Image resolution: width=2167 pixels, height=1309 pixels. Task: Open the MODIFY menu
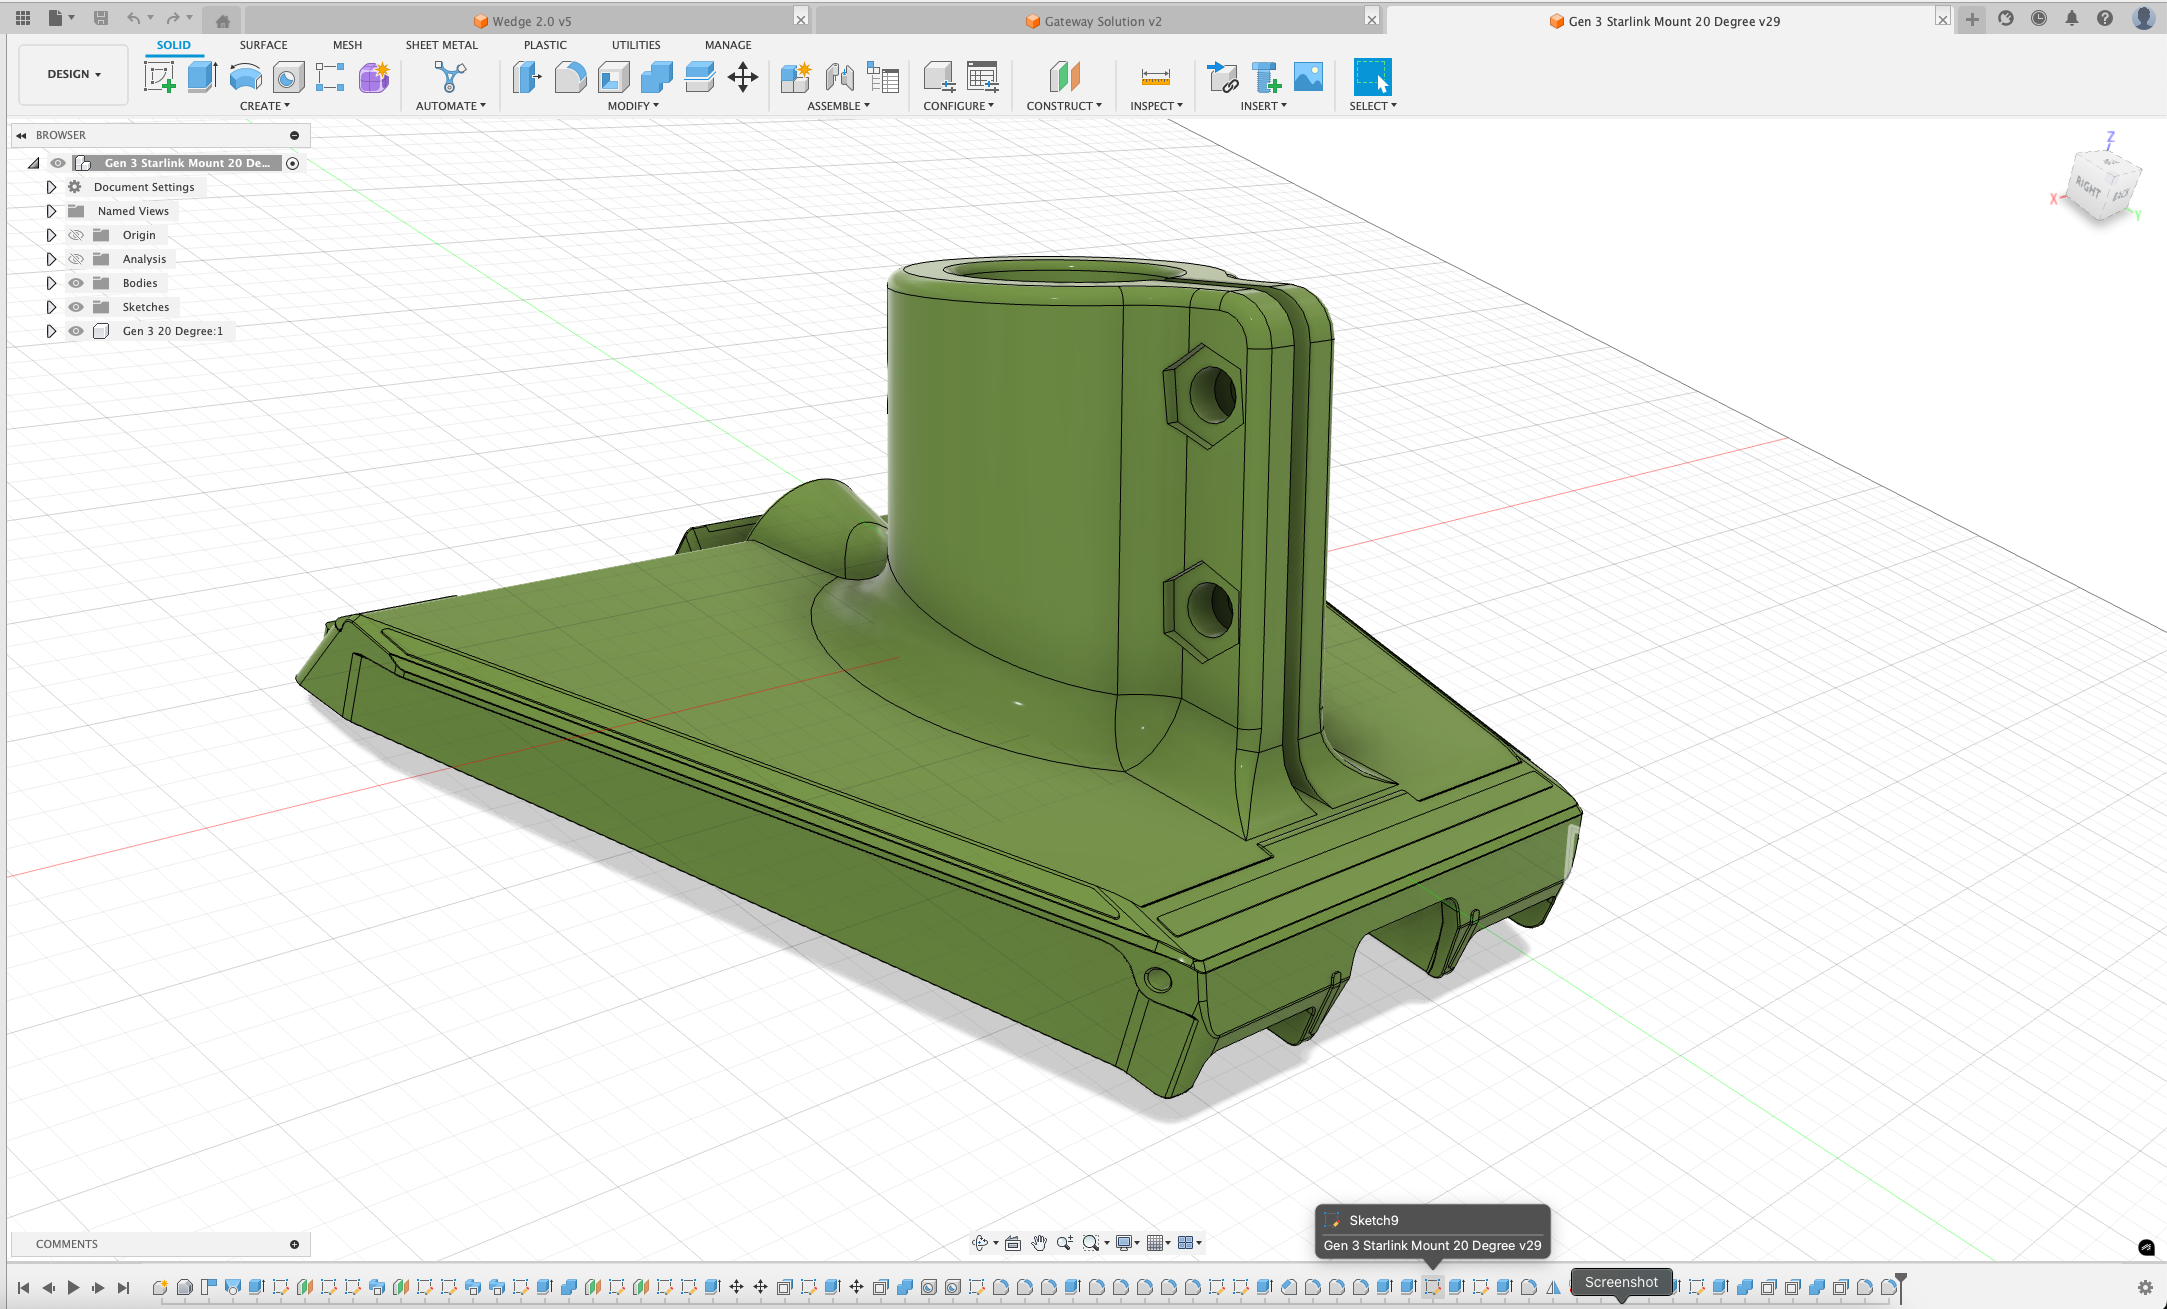(632, 106)
